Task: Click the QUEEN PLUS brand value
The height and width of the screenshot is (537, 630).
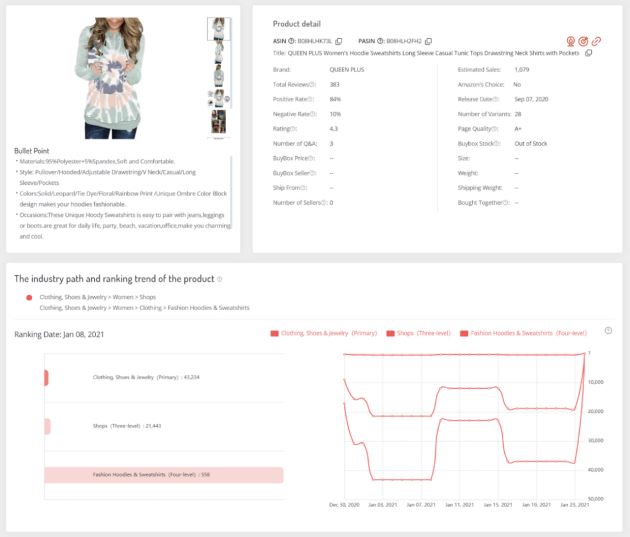Action: pyautogui.click(x=347, y=70)
